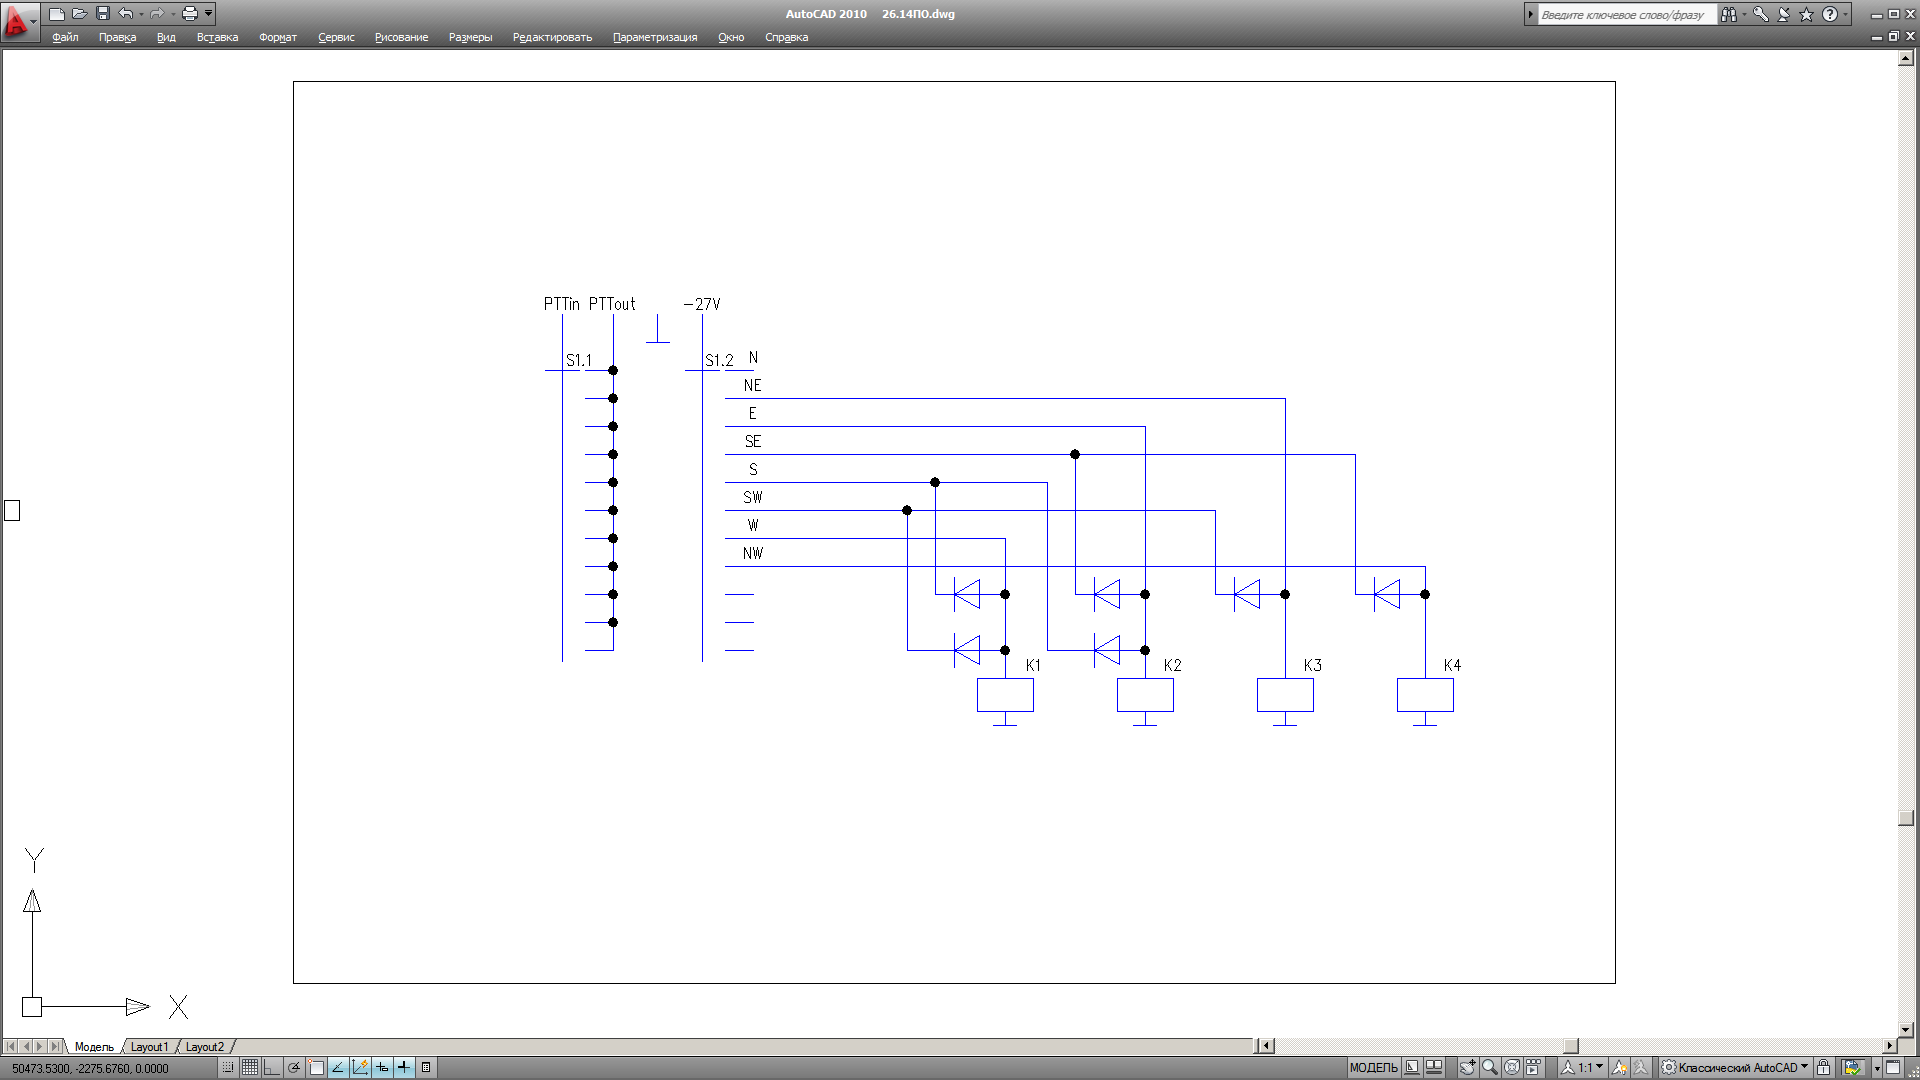Image resolution: width=1920 pixels, height=1080 pixels.
Task: Open the Сервис menu
Action: (336, 38)
